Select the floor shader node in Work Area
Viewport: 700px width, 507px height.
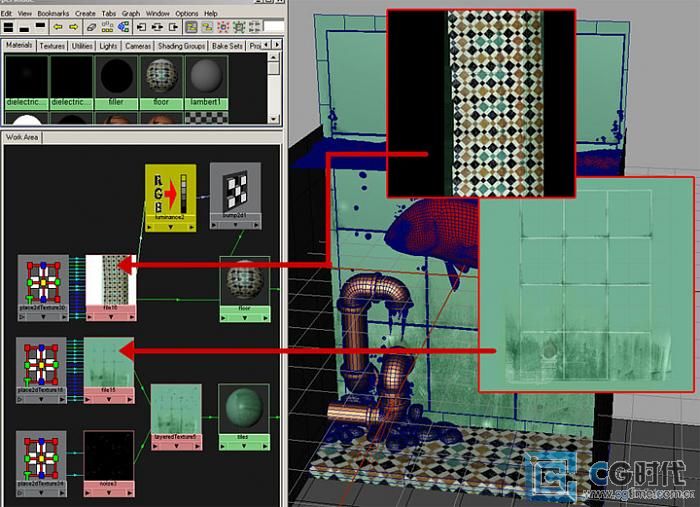point(245,289)
